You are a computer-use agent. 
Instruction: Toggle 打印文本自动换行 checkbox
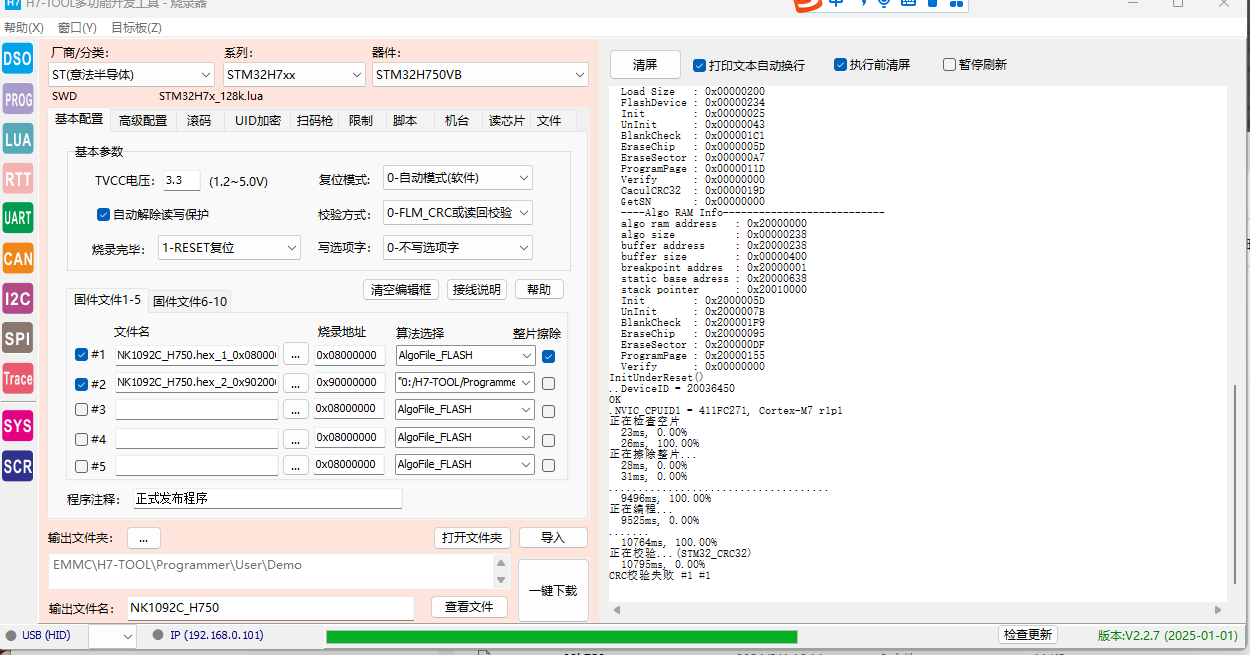point(700,65)
